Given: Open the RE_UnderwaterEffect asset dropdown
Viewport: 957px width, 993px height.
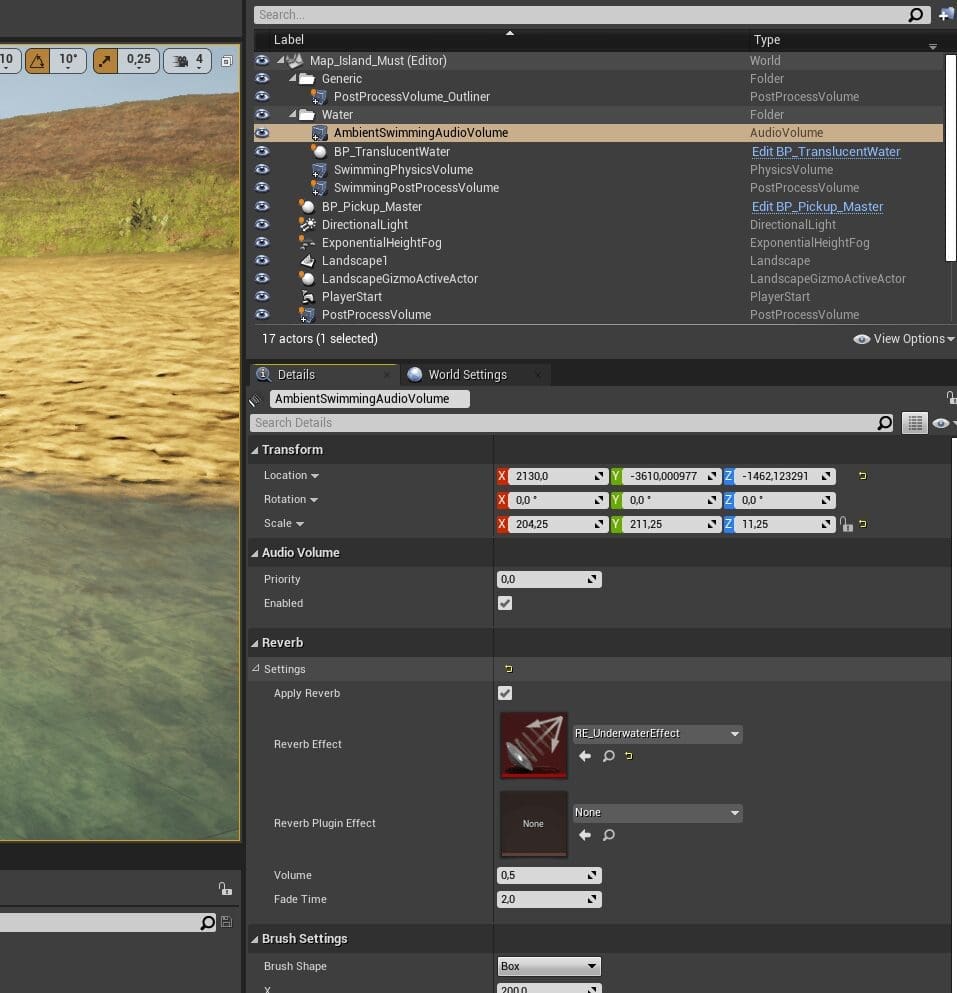Looking at the screenshot, I should 656,734.
